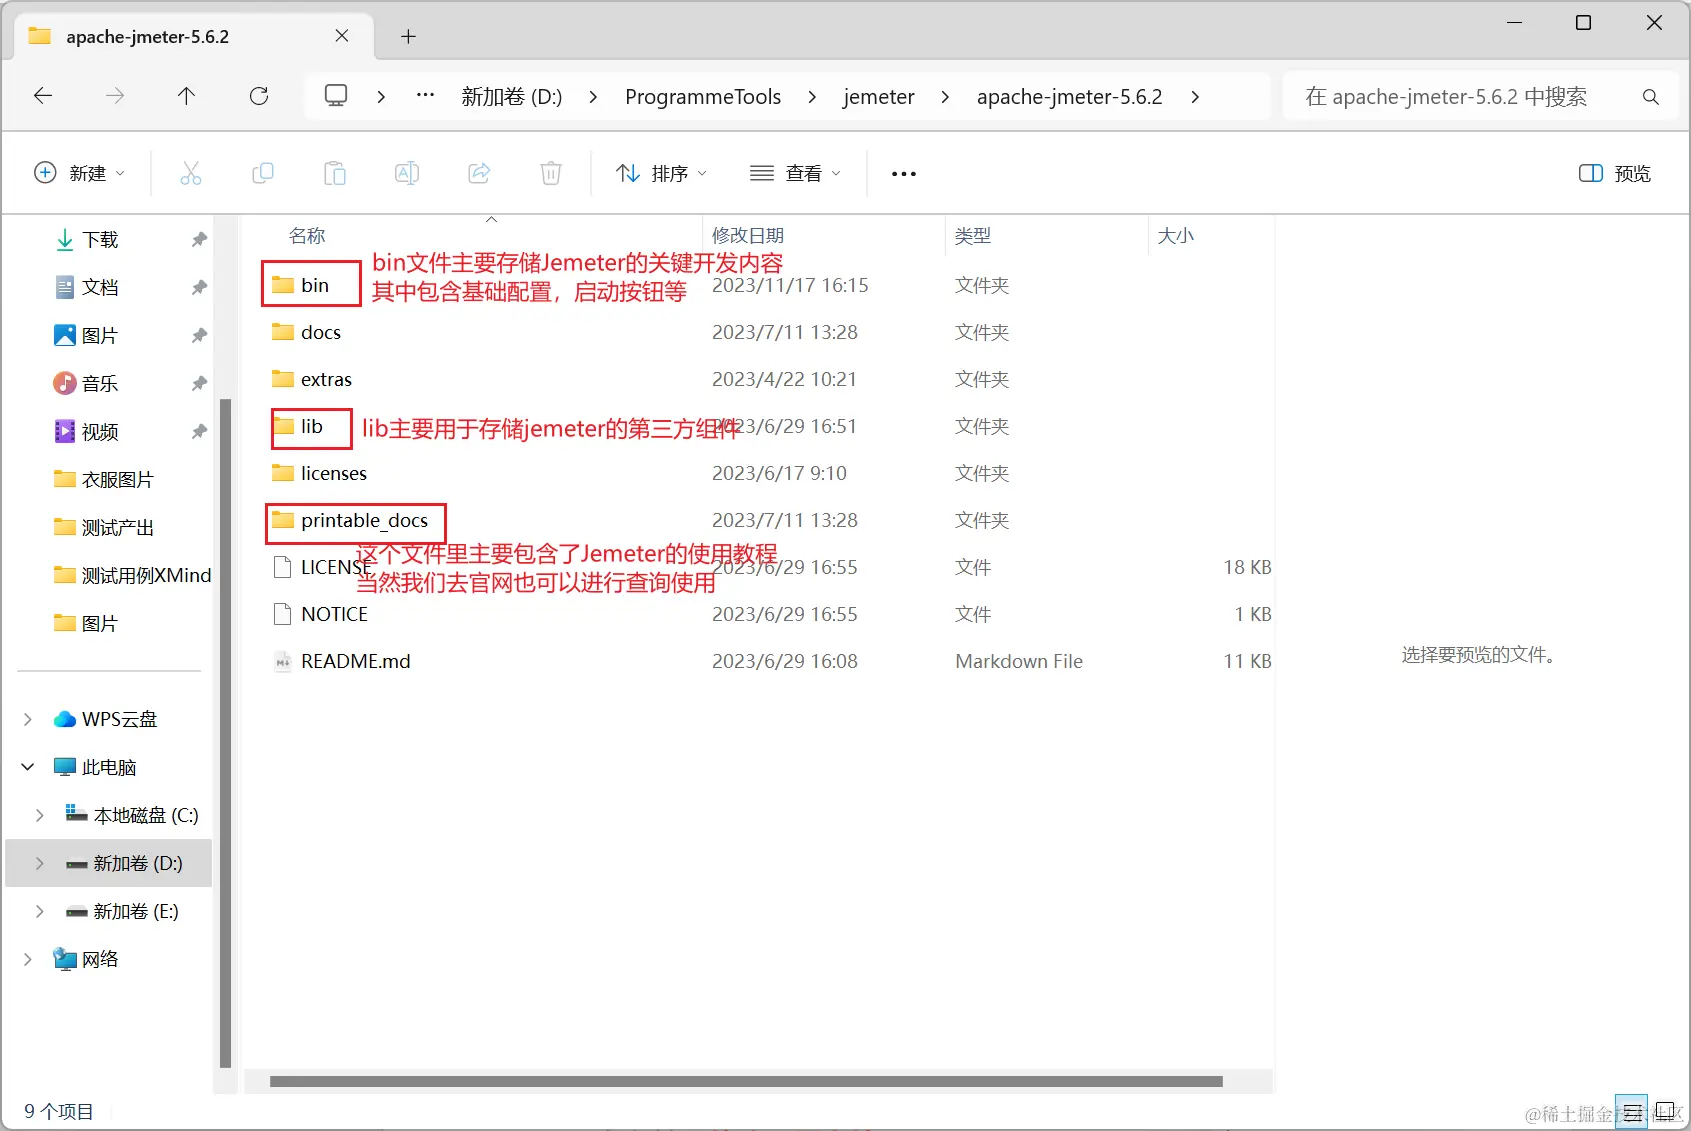Switch to large icons view in status bar
This screenshot has width=1691, height=1131.
click(x=1665, y=1112)
